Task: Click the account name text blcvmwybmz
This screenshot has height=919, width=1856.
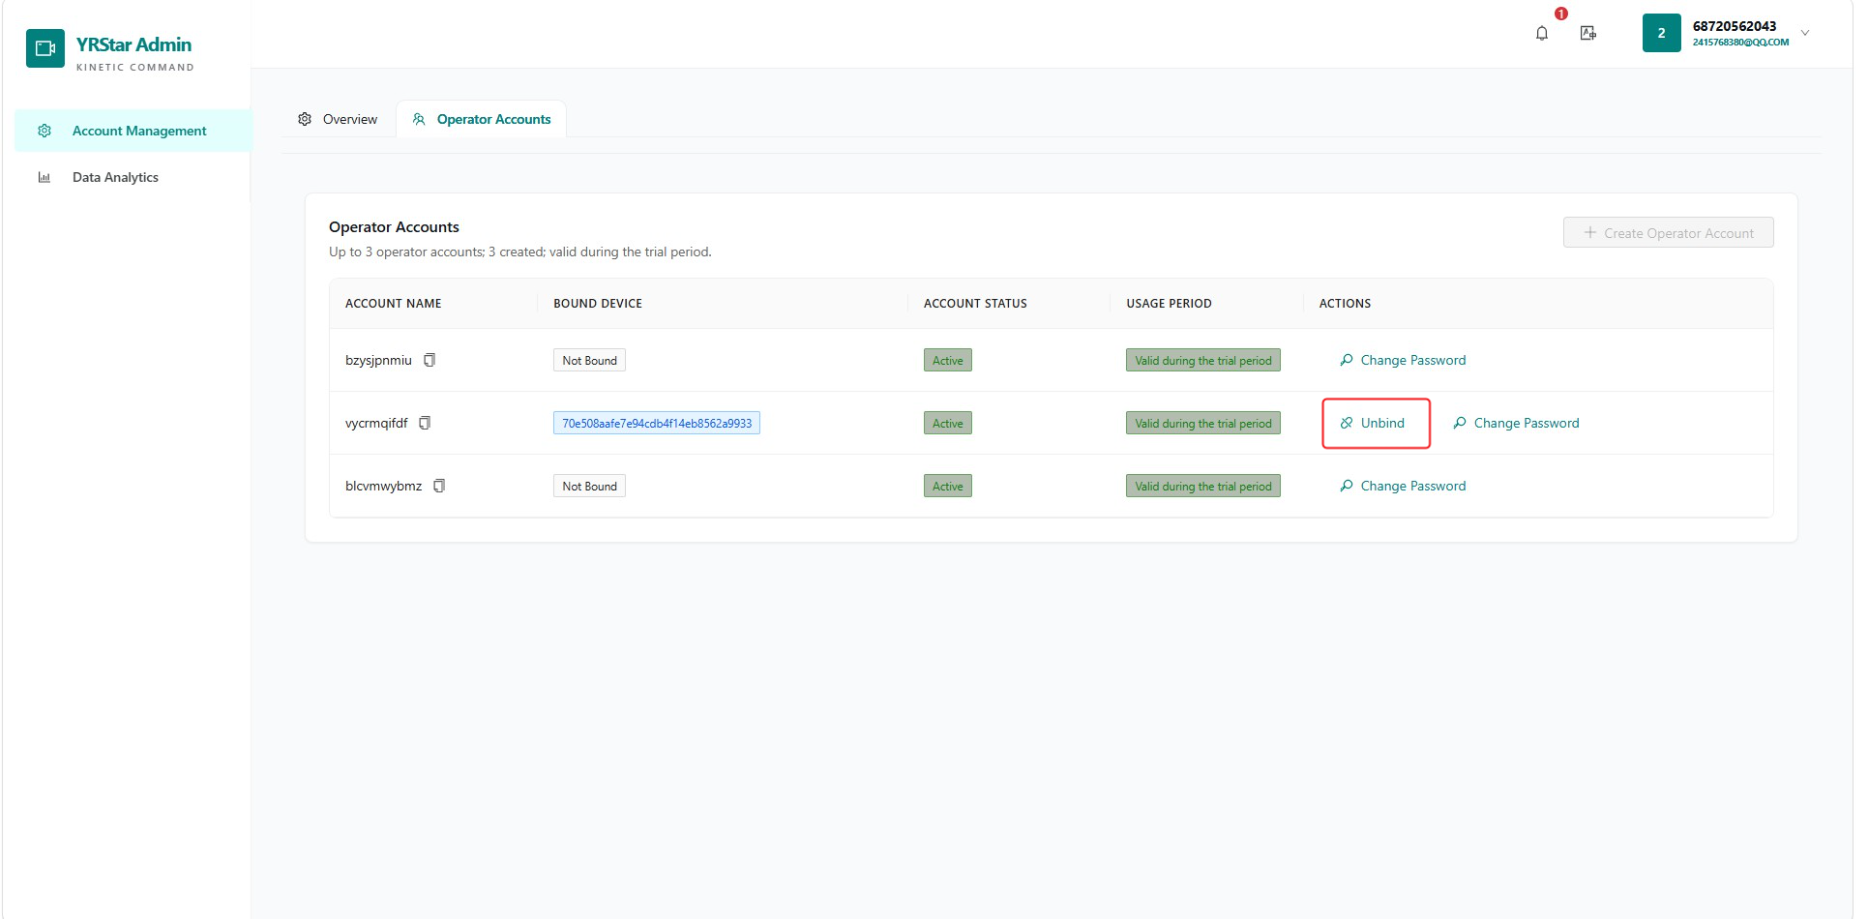Action: click(x=383, y=486)
